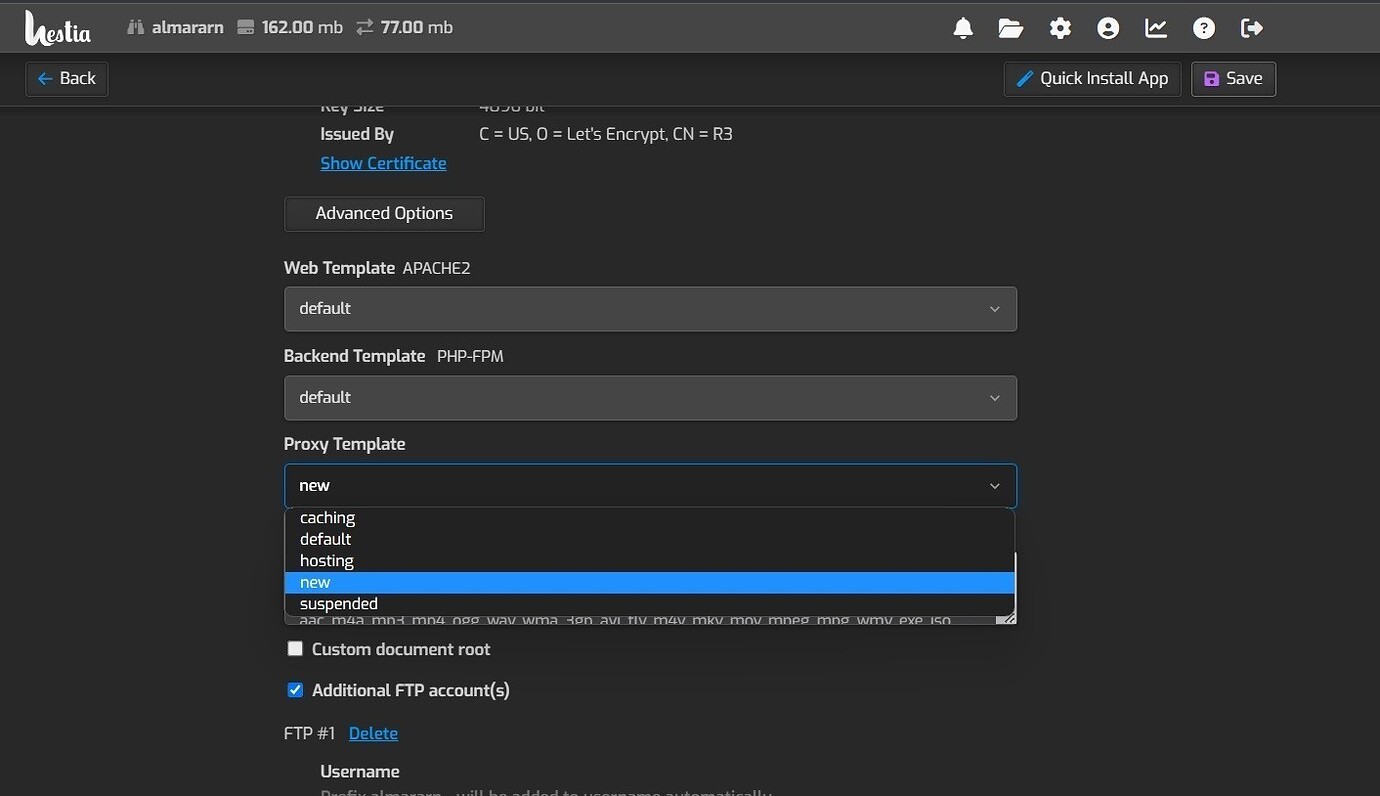Viewport: 1380px width, 796px height.
Task: Save the domain configuration
Action: click(1233, 78)
